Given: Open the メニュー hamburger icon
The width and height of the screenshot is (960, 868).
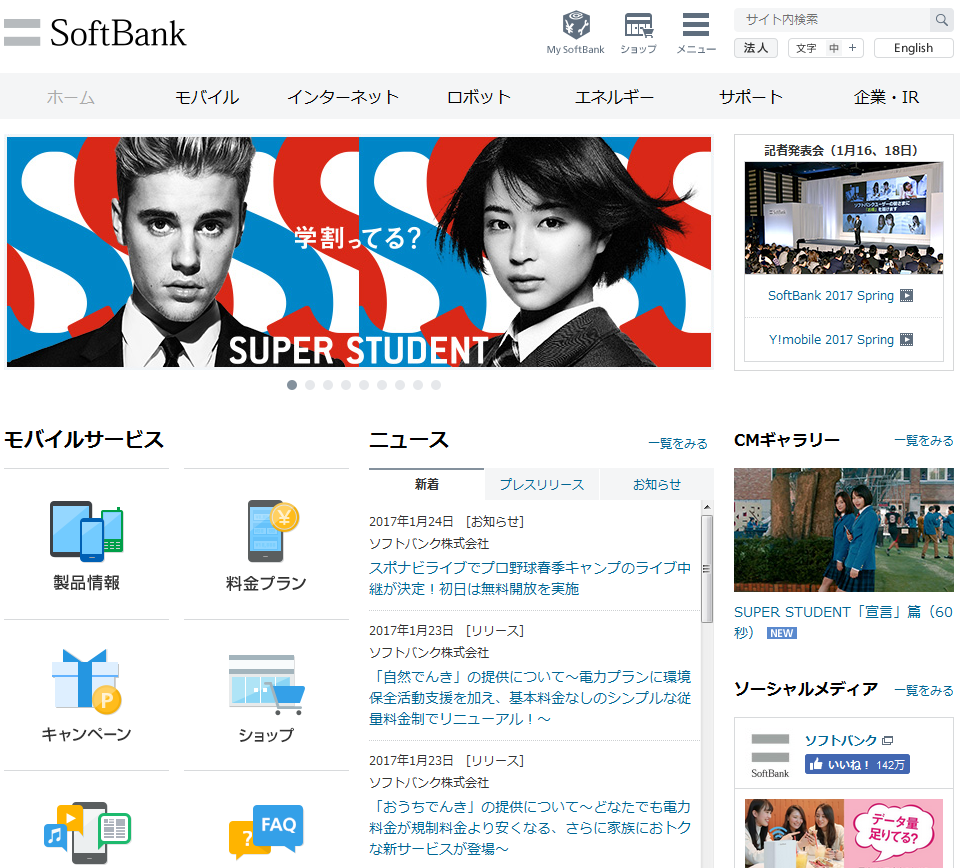Looking at the screenshot, I should coord(696,25).
